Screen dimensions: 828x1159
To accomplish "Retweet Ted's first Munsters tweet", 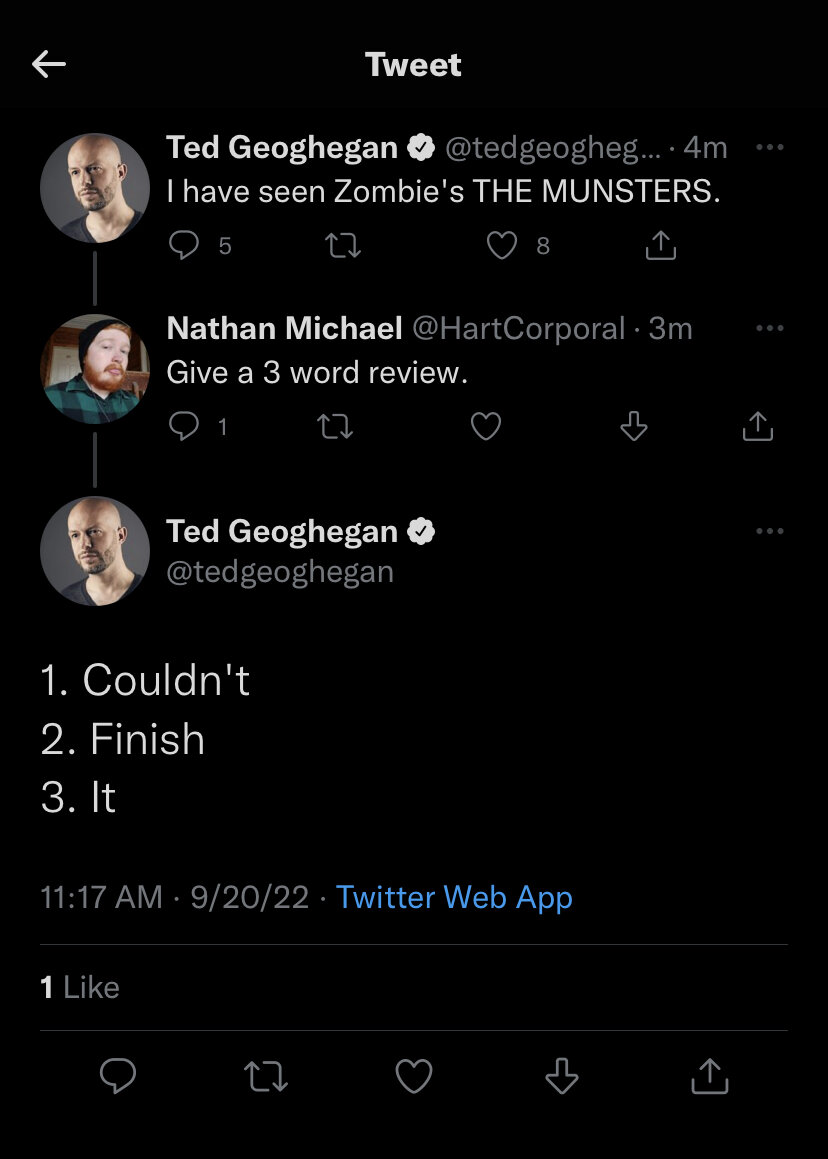I will click(x=344, y=245).
